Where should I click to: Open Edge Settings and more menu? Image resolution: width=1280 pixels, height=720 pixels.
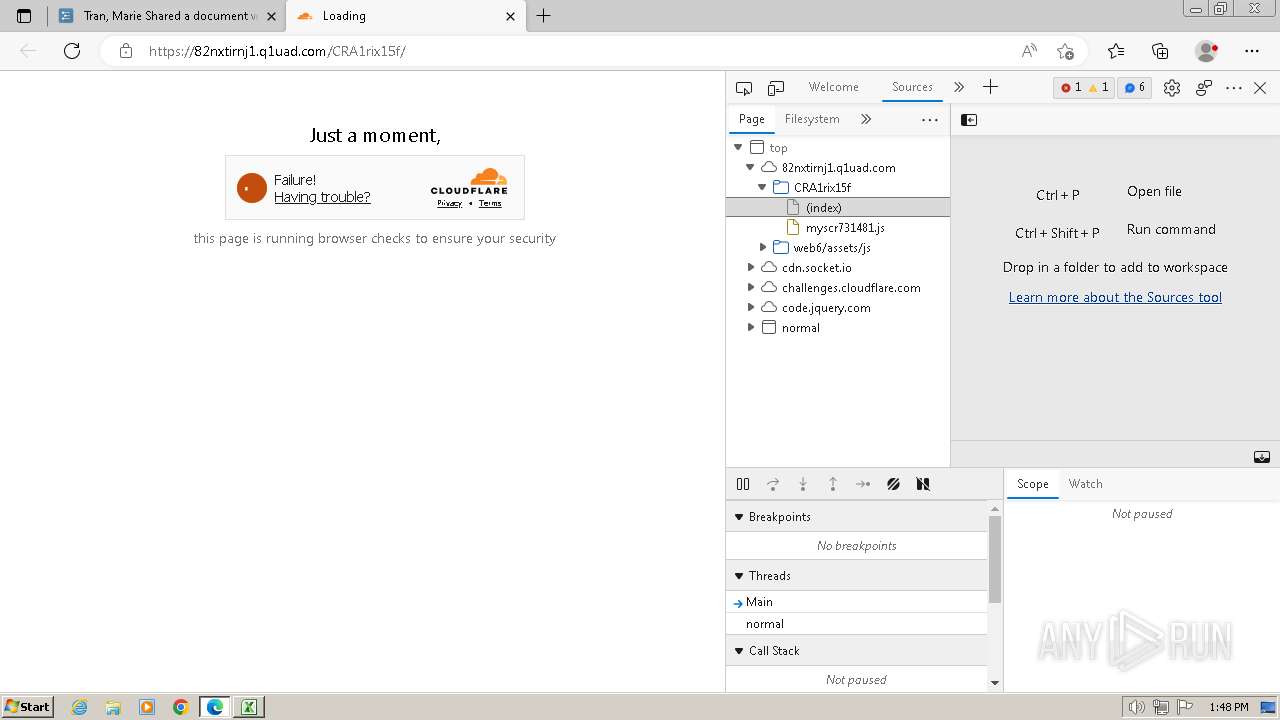coord(1252,51)
